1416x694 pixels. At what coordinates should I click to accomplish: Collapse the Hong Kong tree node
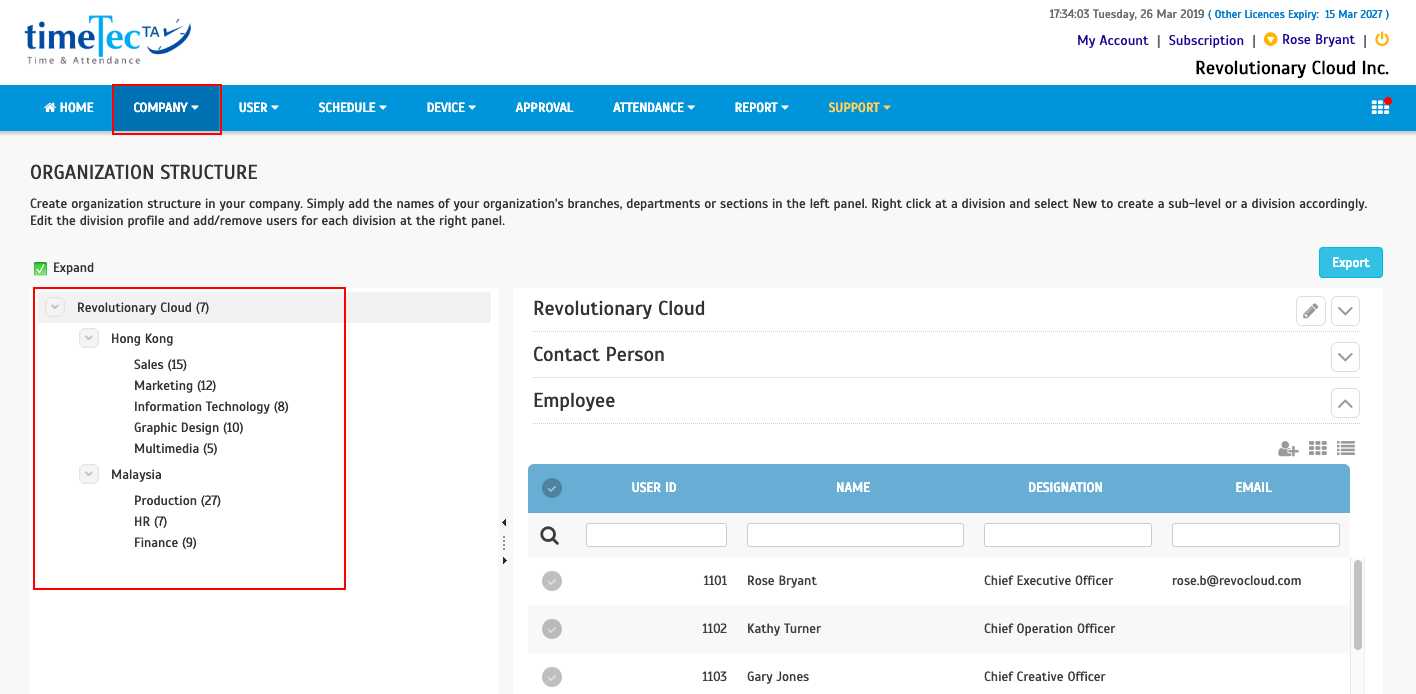pyautogui.click(x=89, y=338)
